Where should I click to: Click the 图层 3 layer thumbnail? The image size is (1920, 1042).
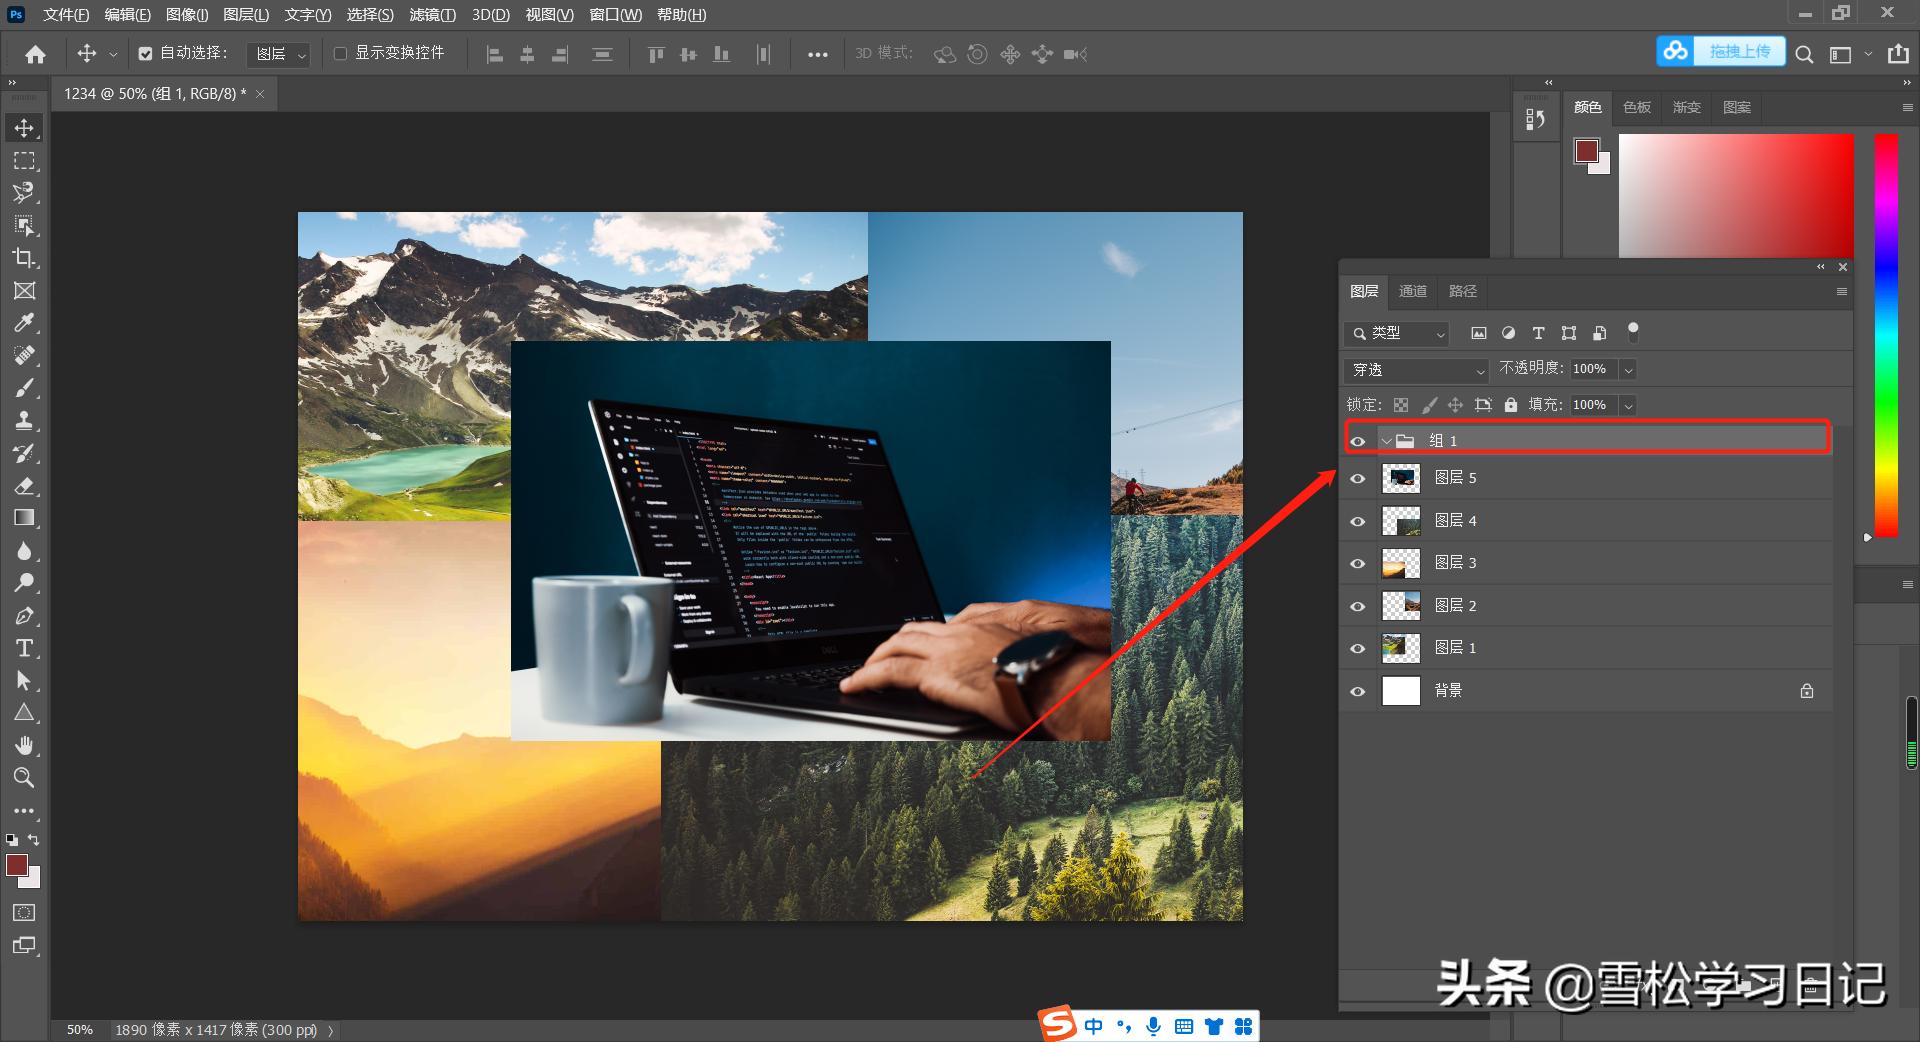1400,564
